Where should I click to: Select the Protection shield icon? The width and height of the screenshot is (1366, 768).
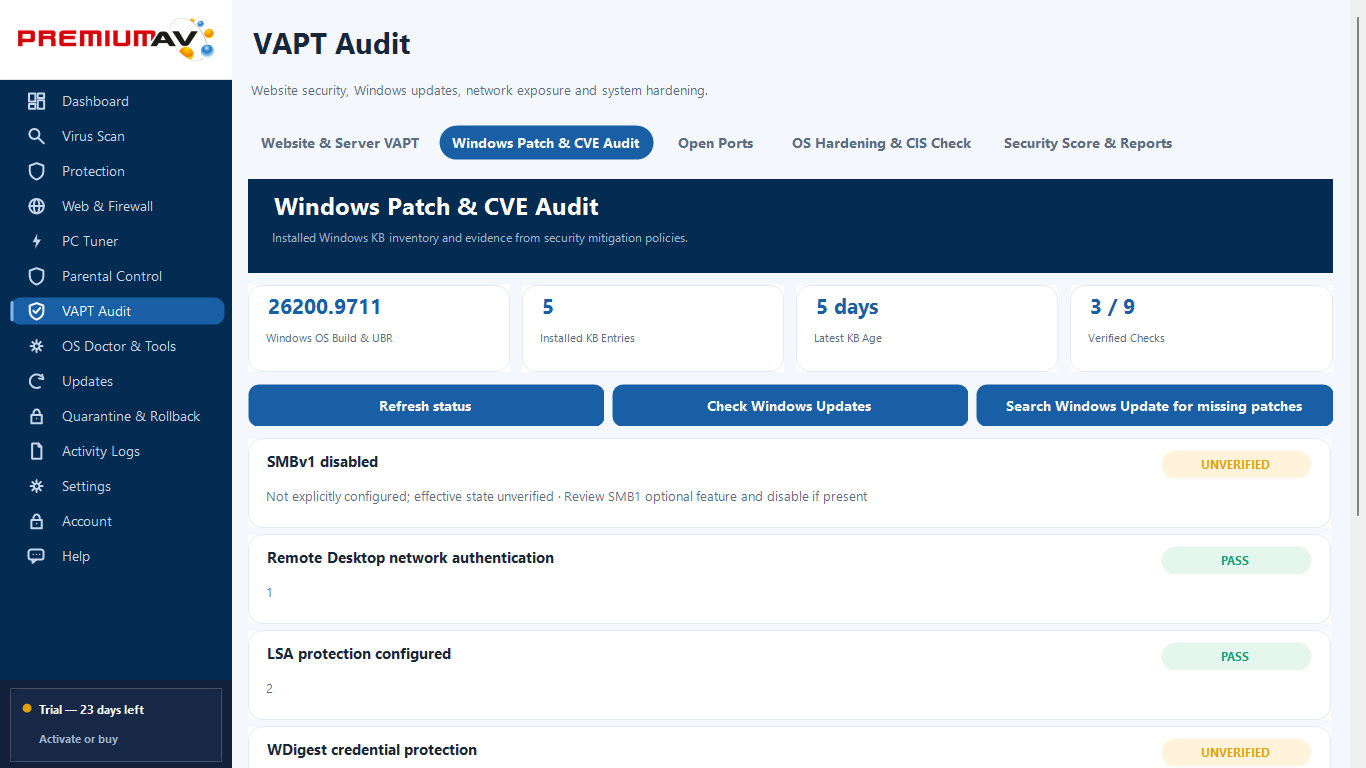click(37, 171)
